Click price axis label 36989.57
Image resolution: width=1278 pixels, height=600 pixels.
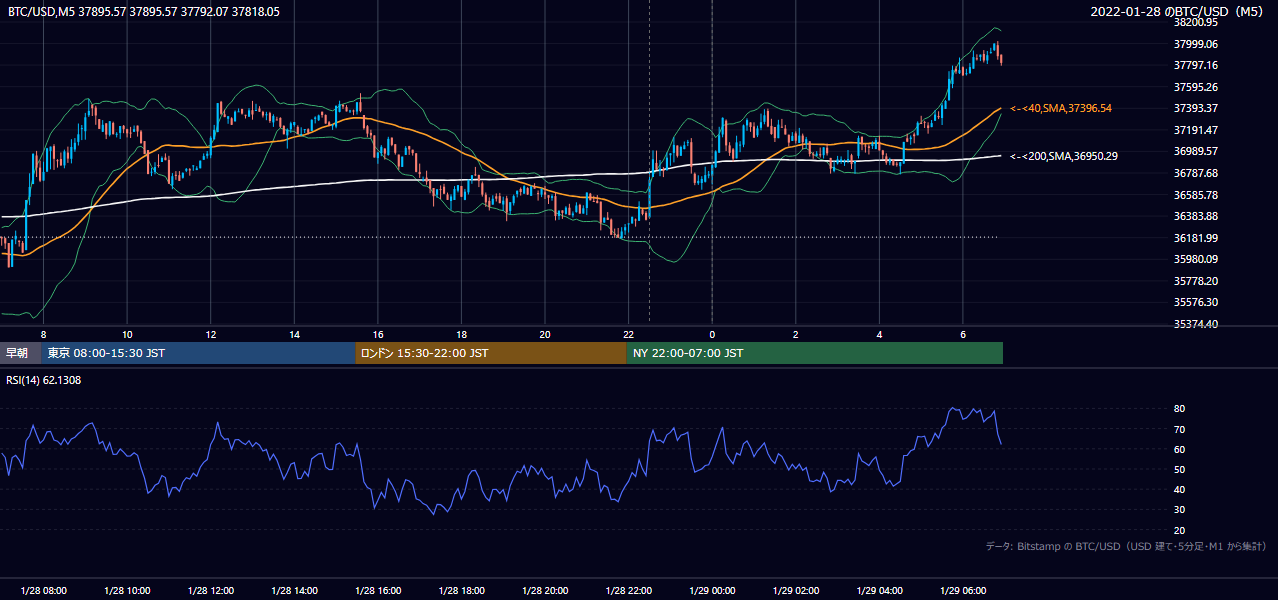tap(1196, 151)
